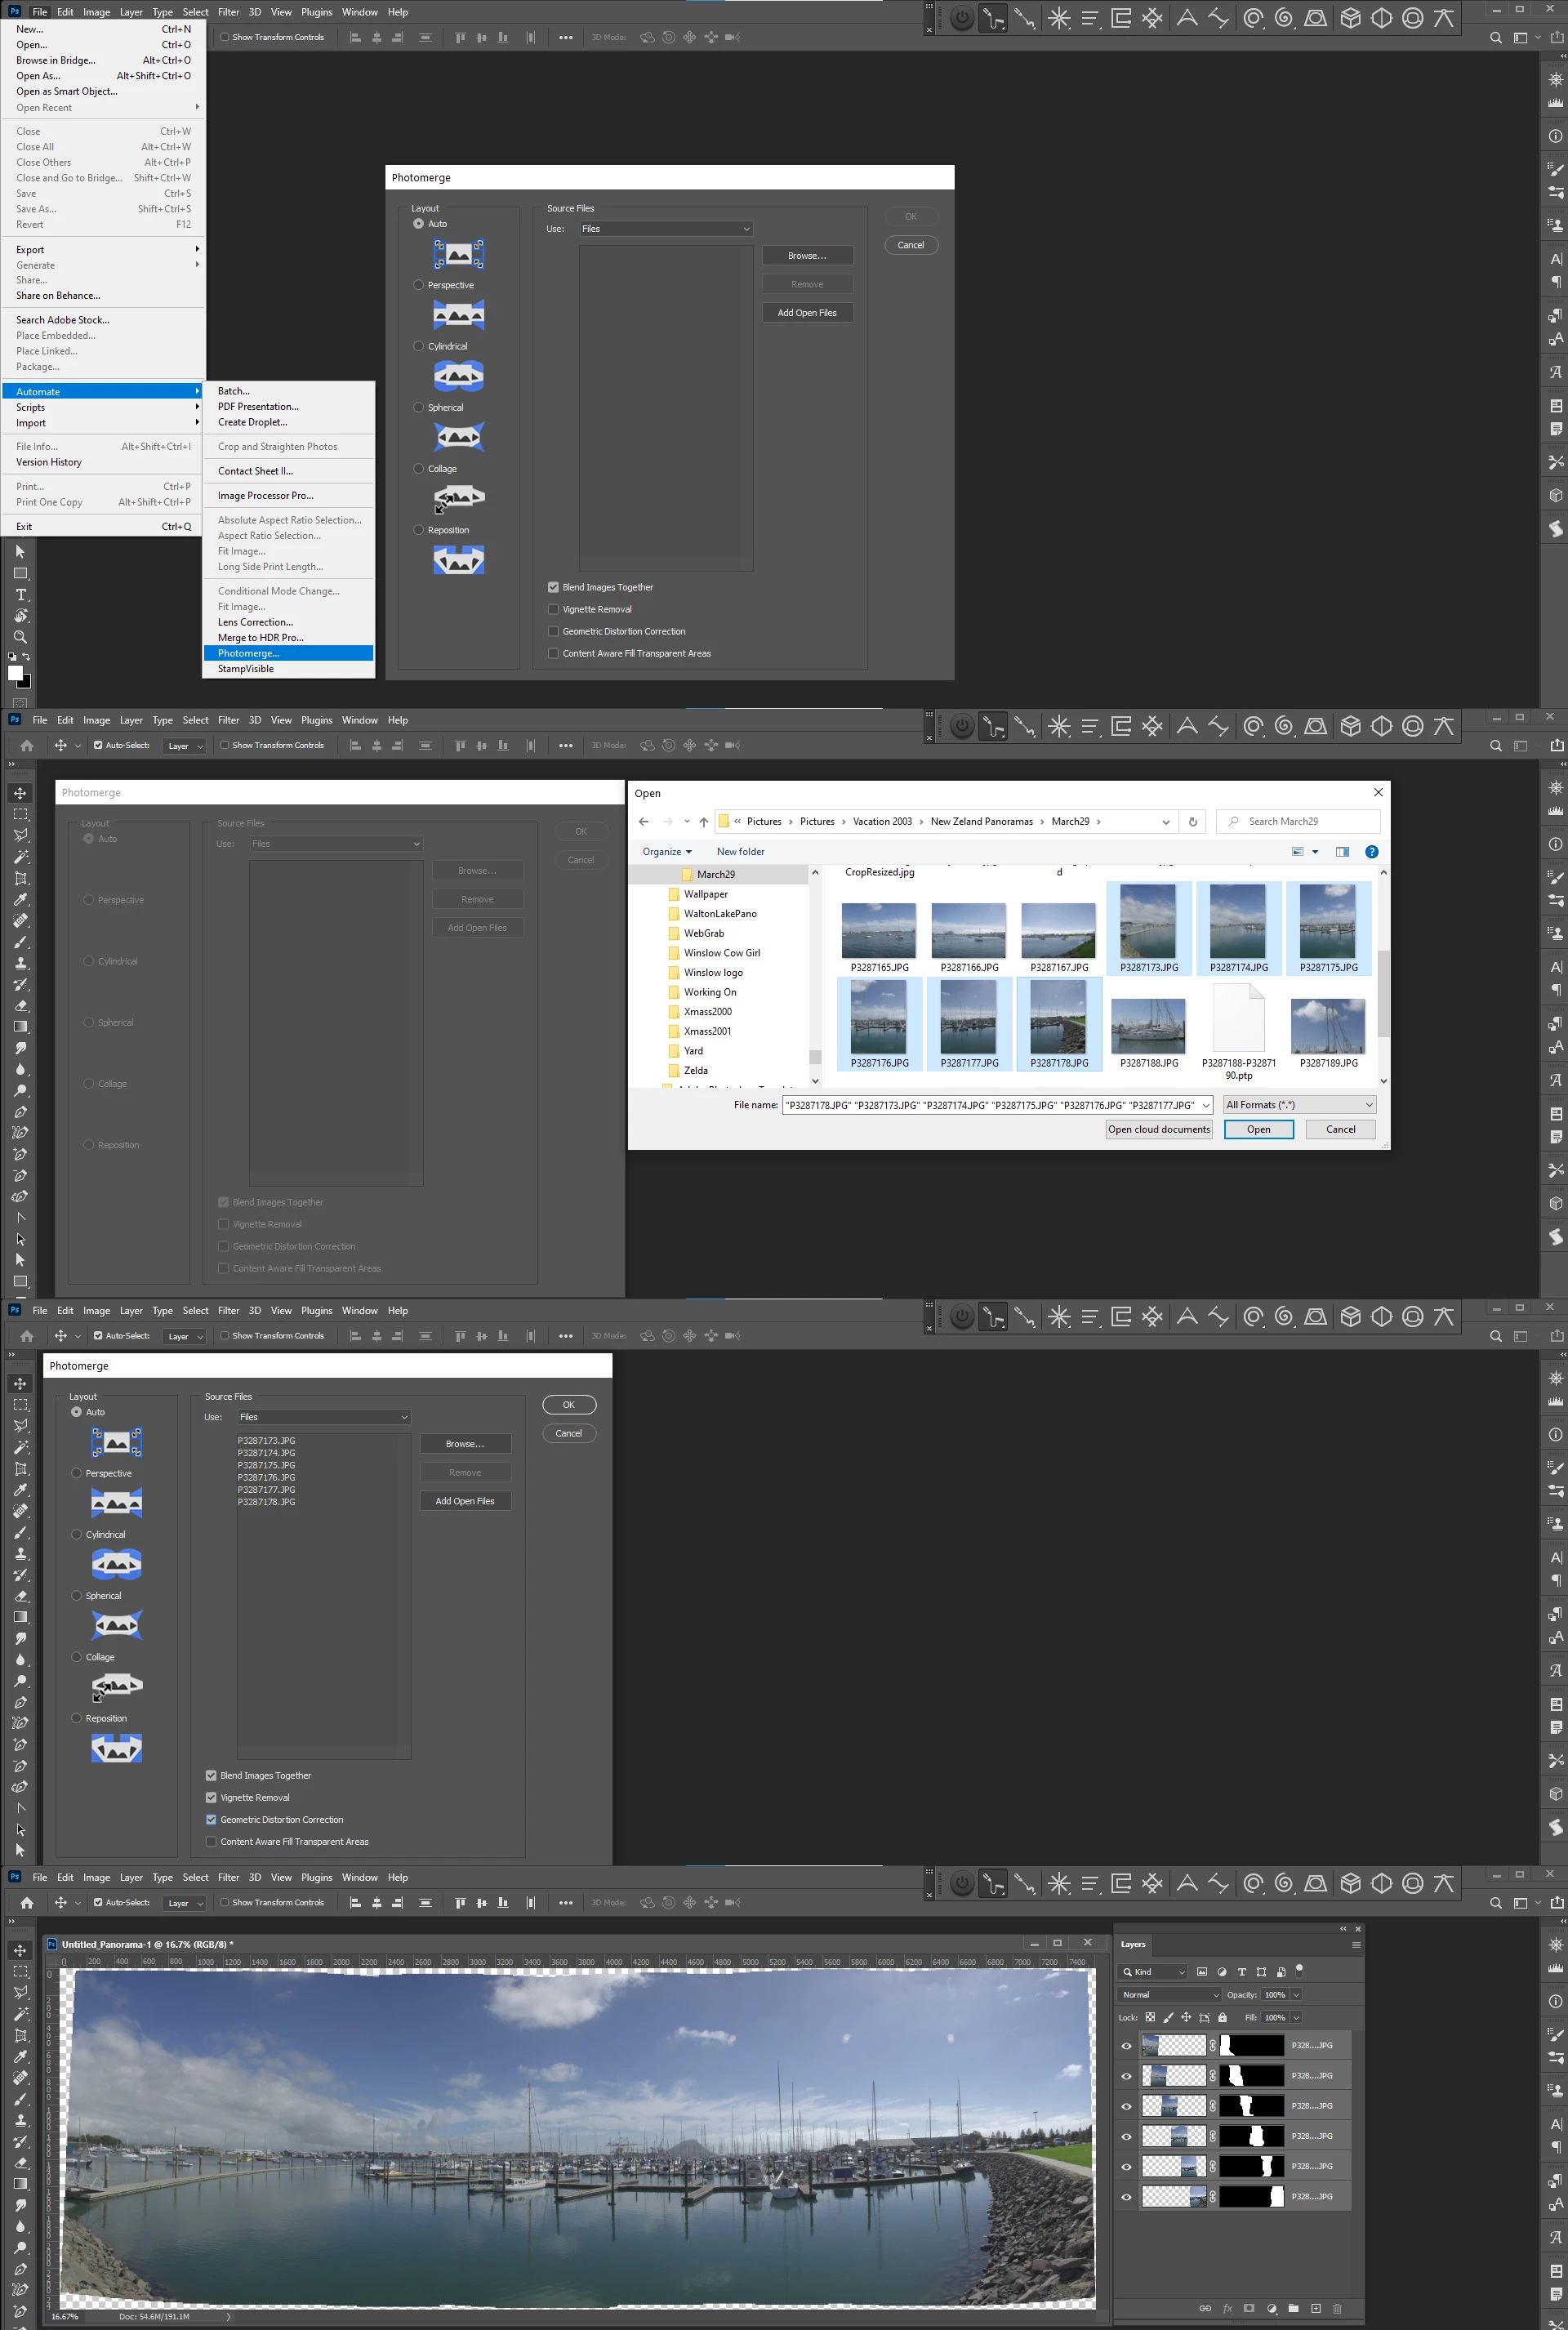Image resolution: width=1568 pixels, height=2330 pixels.
Task: Click the Refresh button in Open dialog
Action: coord(1192,822)
